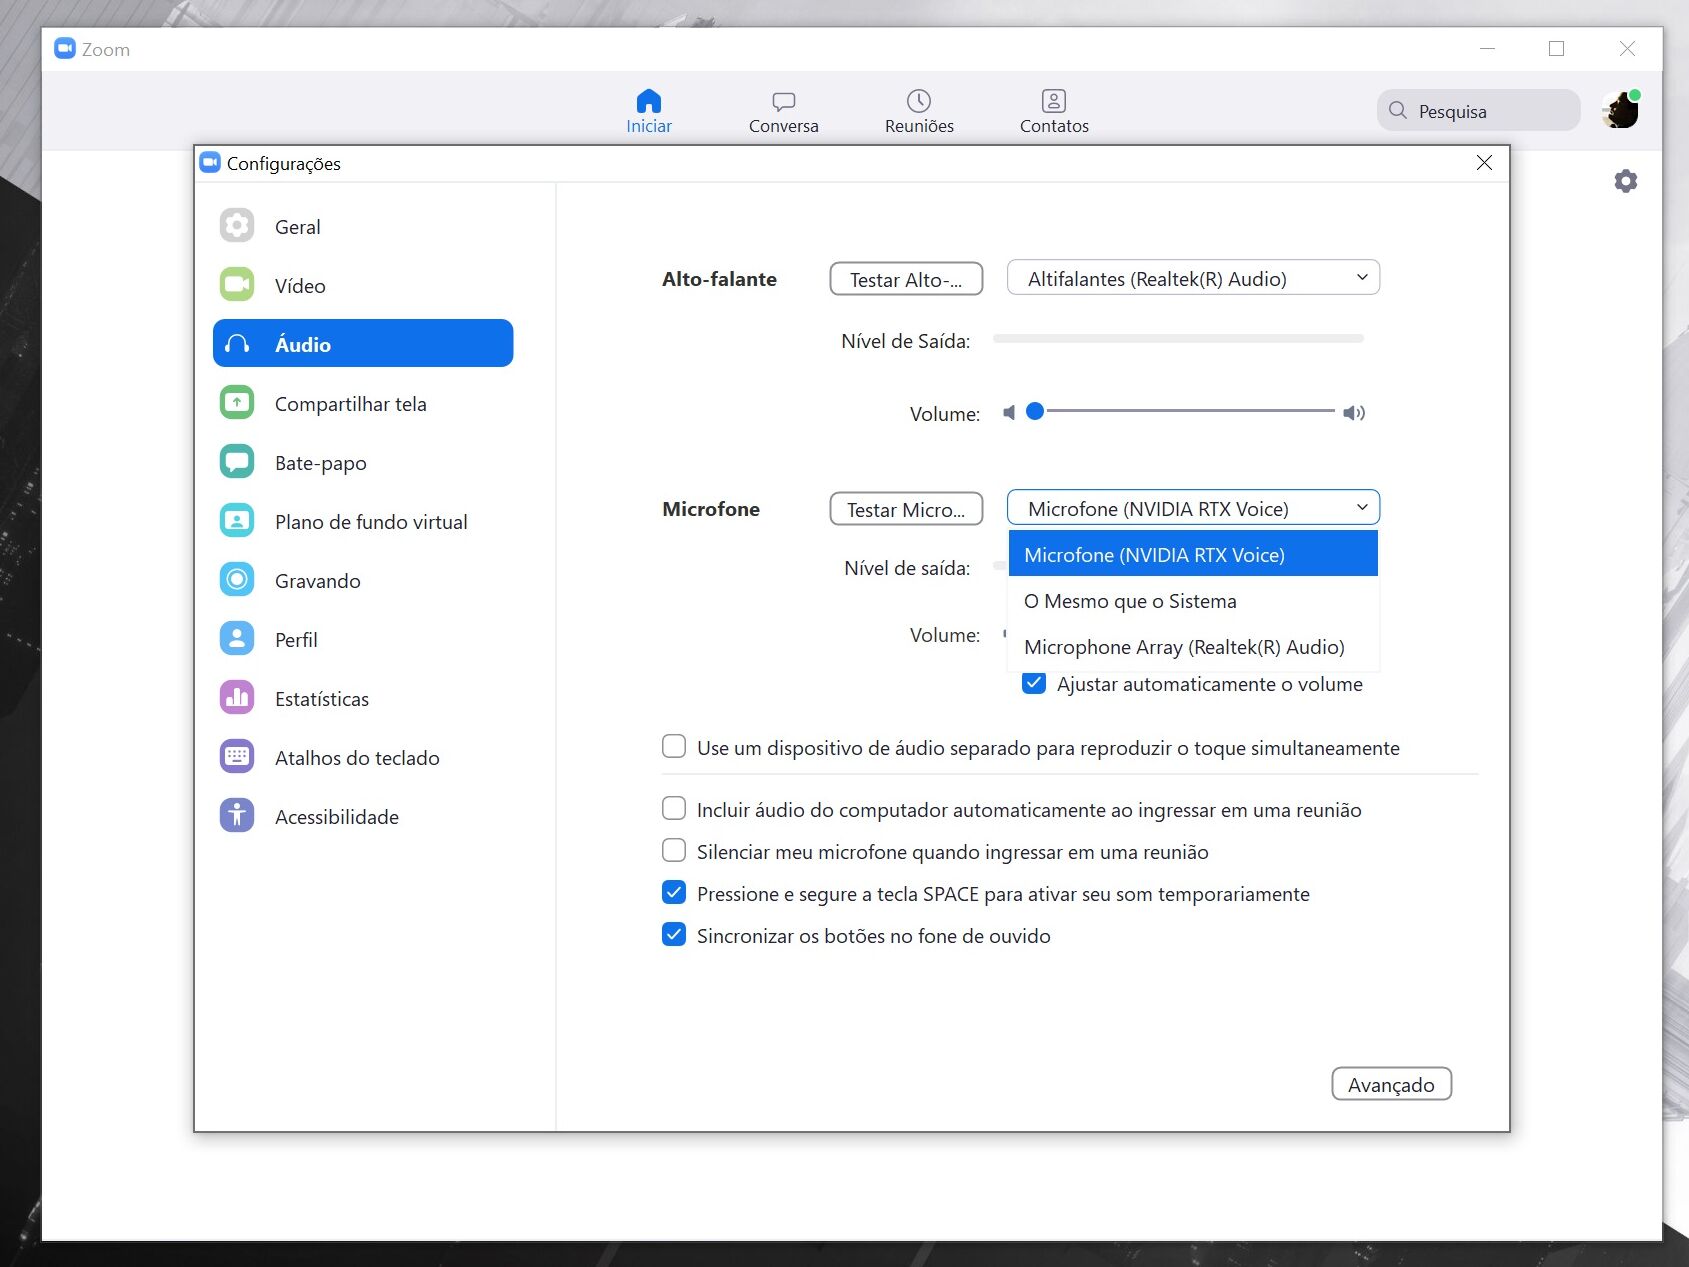This screenshot has height=1267, width=1689.
Task: Click the Plano de fundo virtual icon
Action: click(x=237, y=521)
